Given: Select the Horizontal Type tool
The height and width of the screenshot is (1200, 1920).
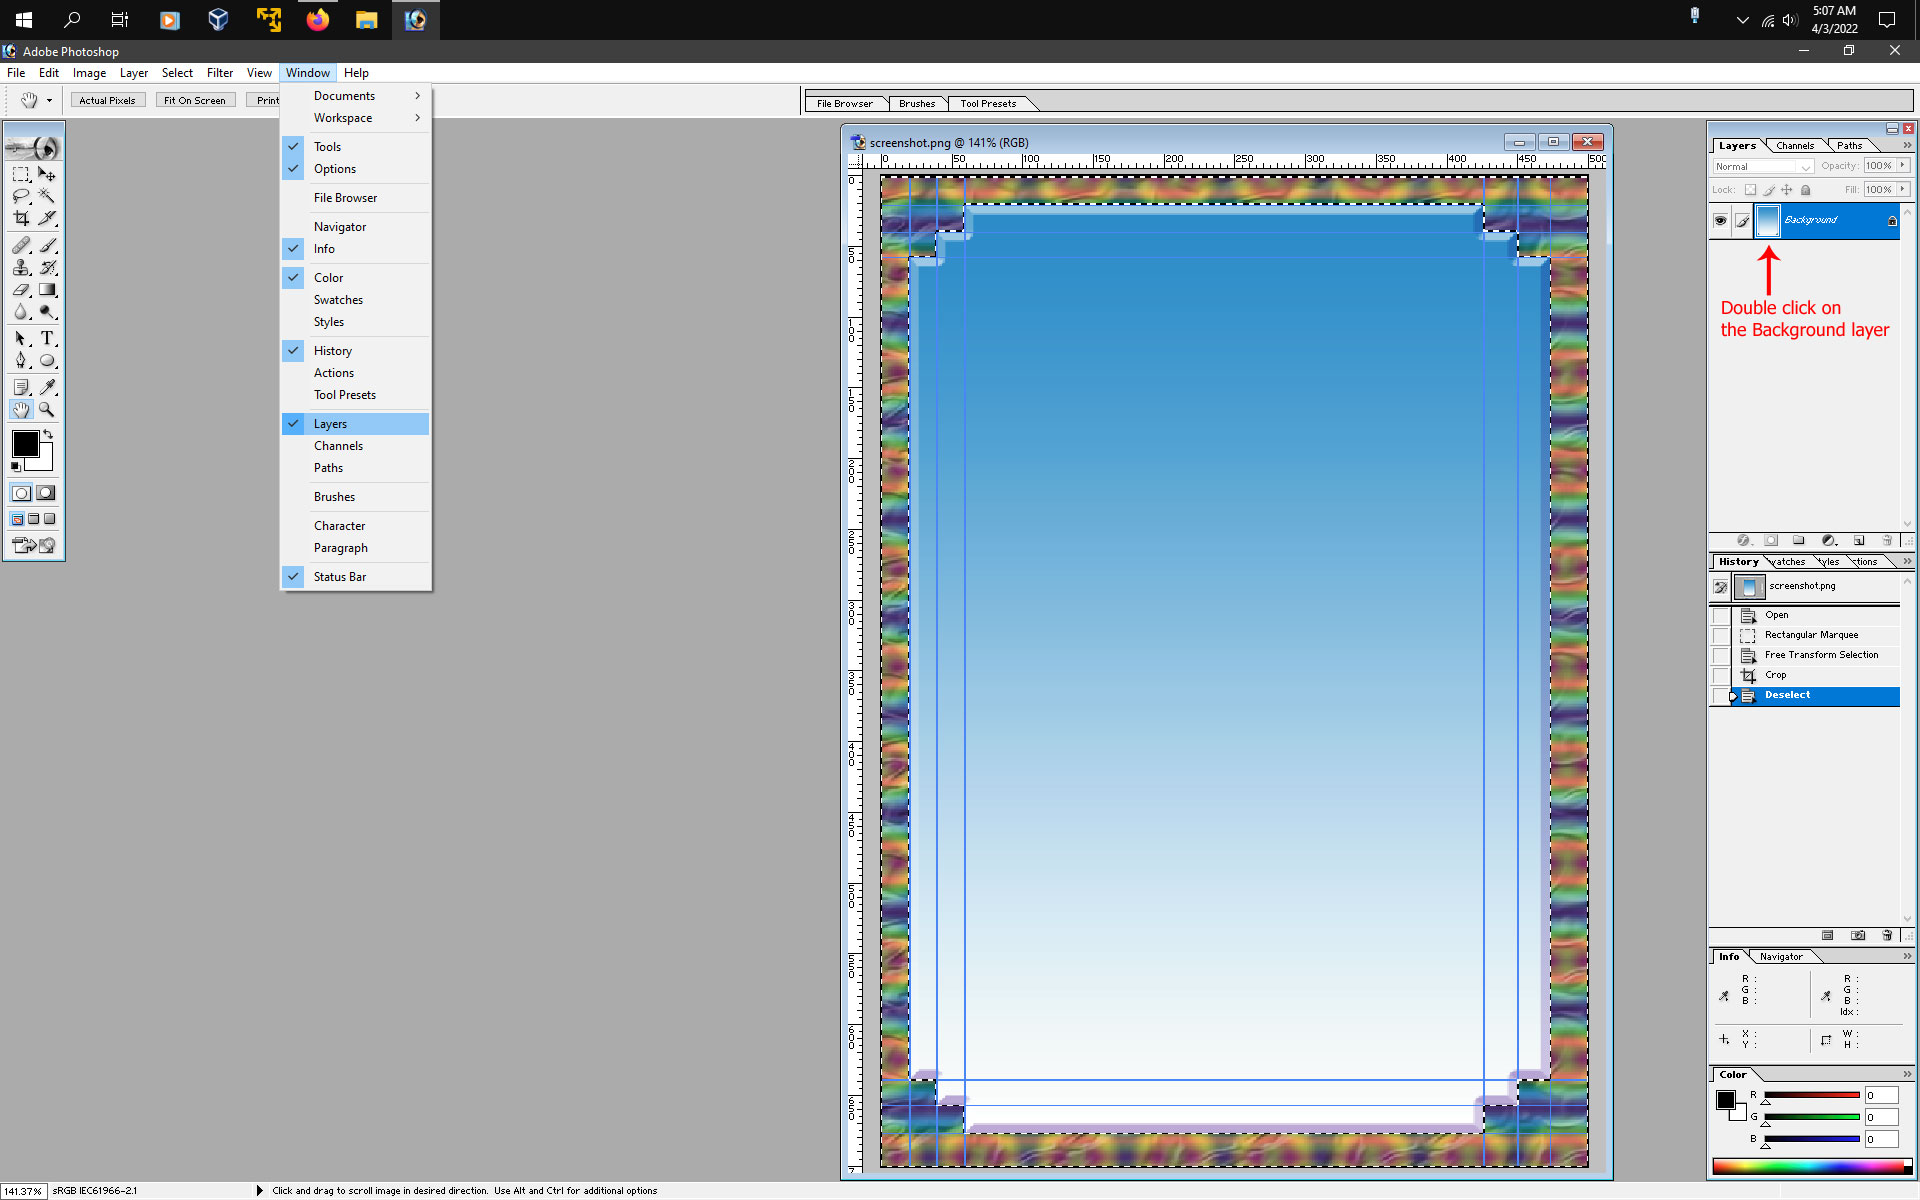Looking at the screenshot, I should (x=48, y=338).
